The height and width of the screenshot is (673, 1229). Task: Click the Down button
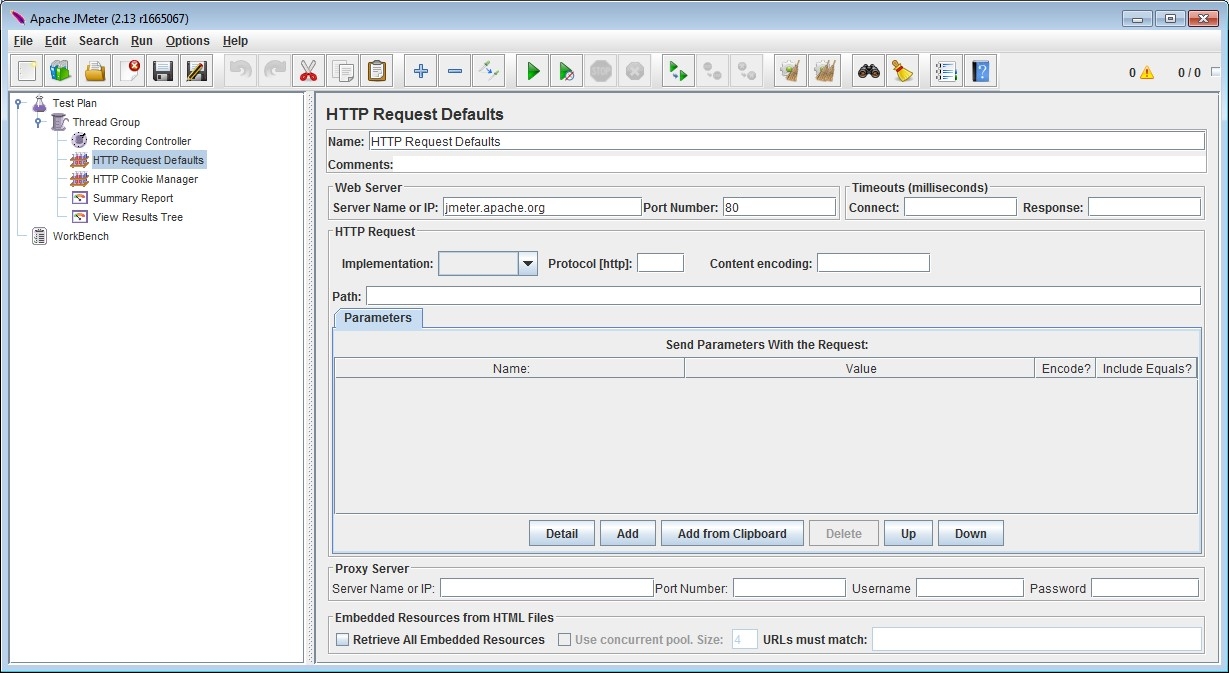pyautogui.click(x=971, y=534)
